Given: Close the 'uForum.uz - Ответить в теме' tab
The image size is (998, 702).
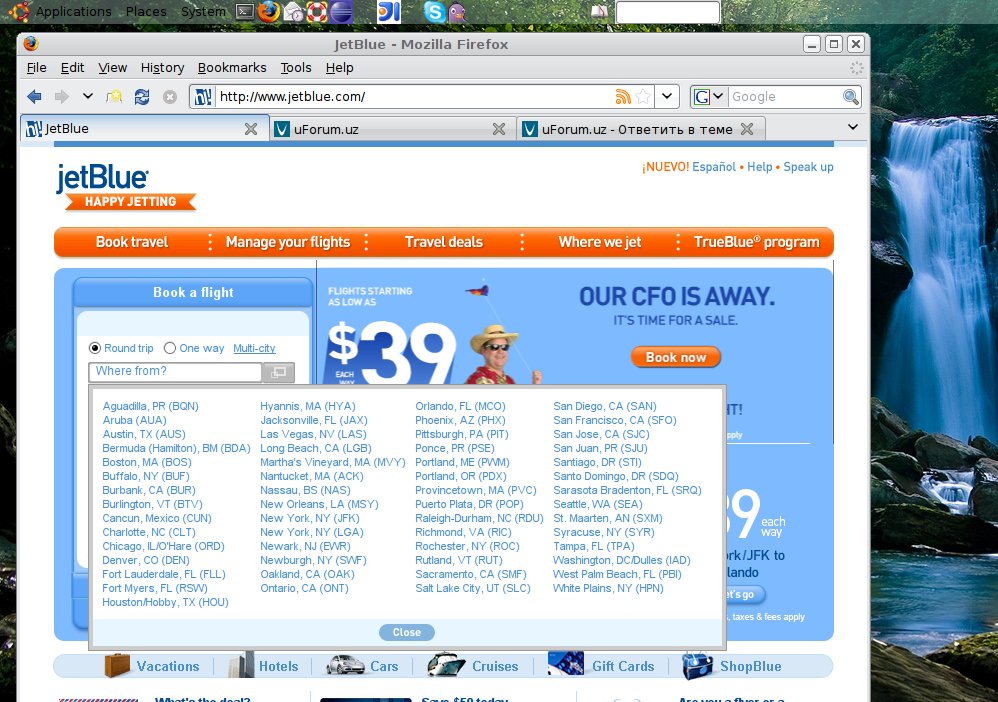Looking at the screenshot, I should tap(747, 129).
